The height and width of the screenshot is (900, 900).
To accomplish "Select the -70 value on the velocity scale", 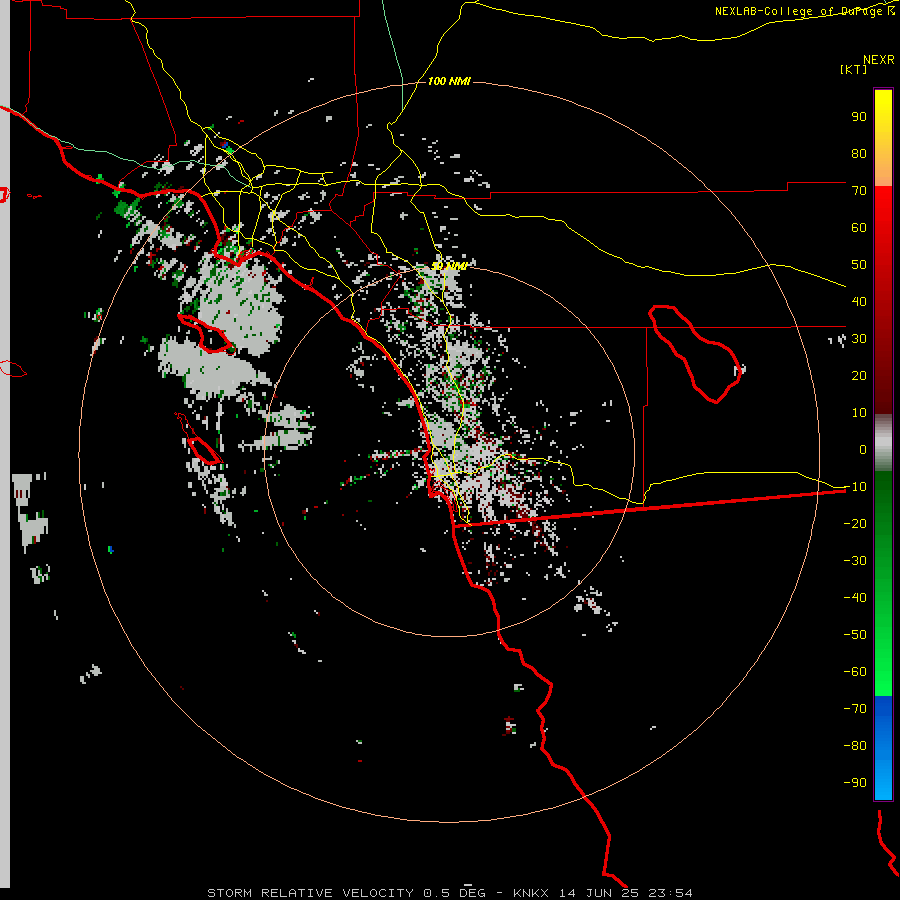I will pyautogui.click(x=855, y=708).
